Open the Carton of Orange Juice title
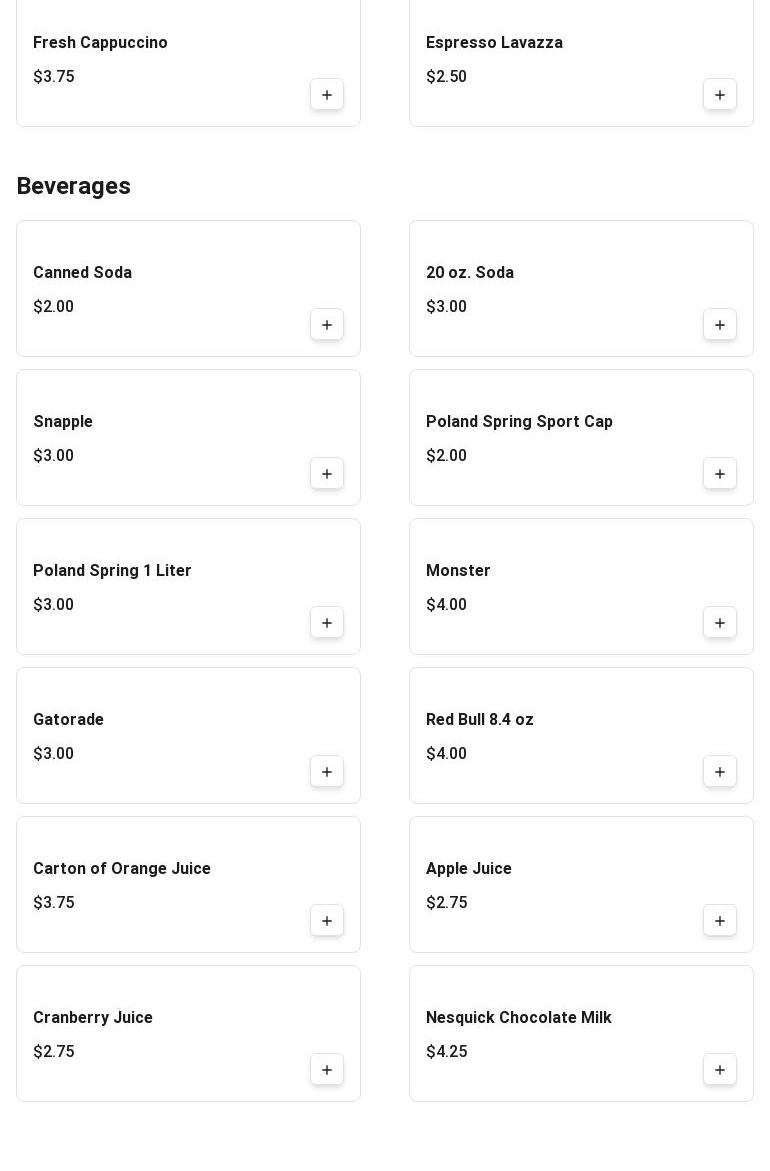Image resolution: width=770 pixels, height=1171 pixels. (x=122, y=869)
